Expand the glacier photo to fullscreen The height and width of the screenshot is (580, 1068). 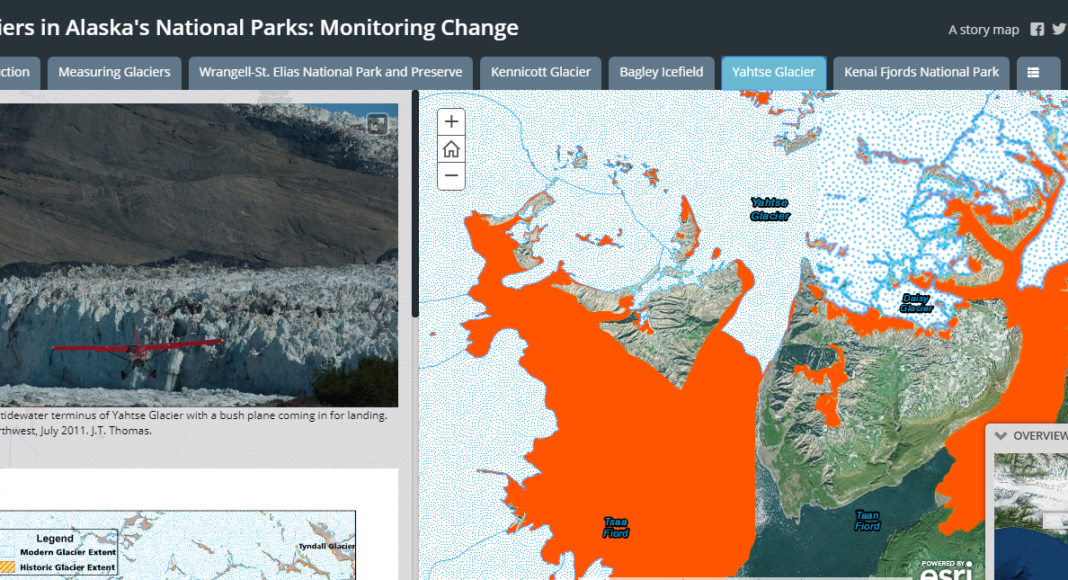pyautogui.click(x=377, y=124)
